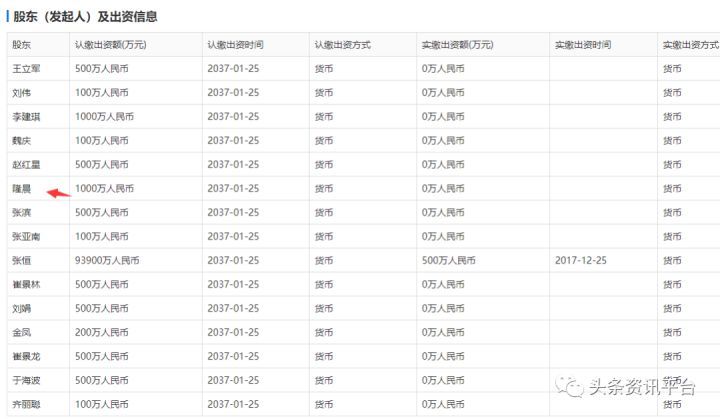Select shareholder name 魏庆
The height and width of the screenshot is (419, 720).
(x=22, y=141)
